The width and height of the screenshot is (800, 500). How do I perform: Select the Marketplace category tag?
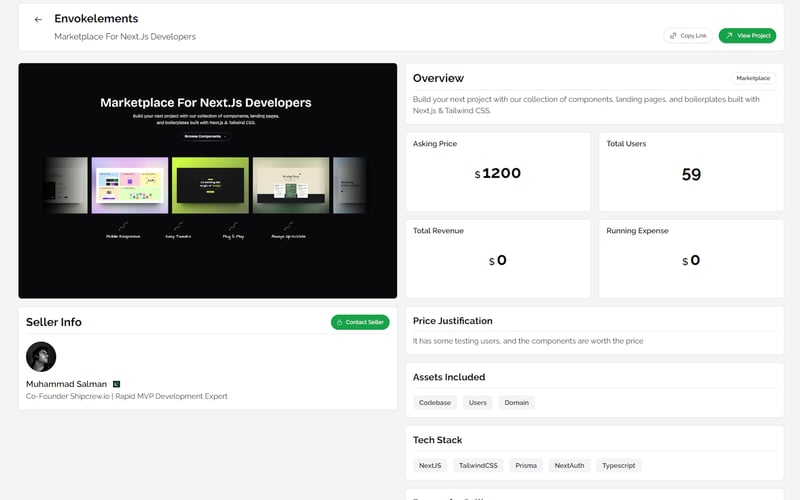pos(753,78)
